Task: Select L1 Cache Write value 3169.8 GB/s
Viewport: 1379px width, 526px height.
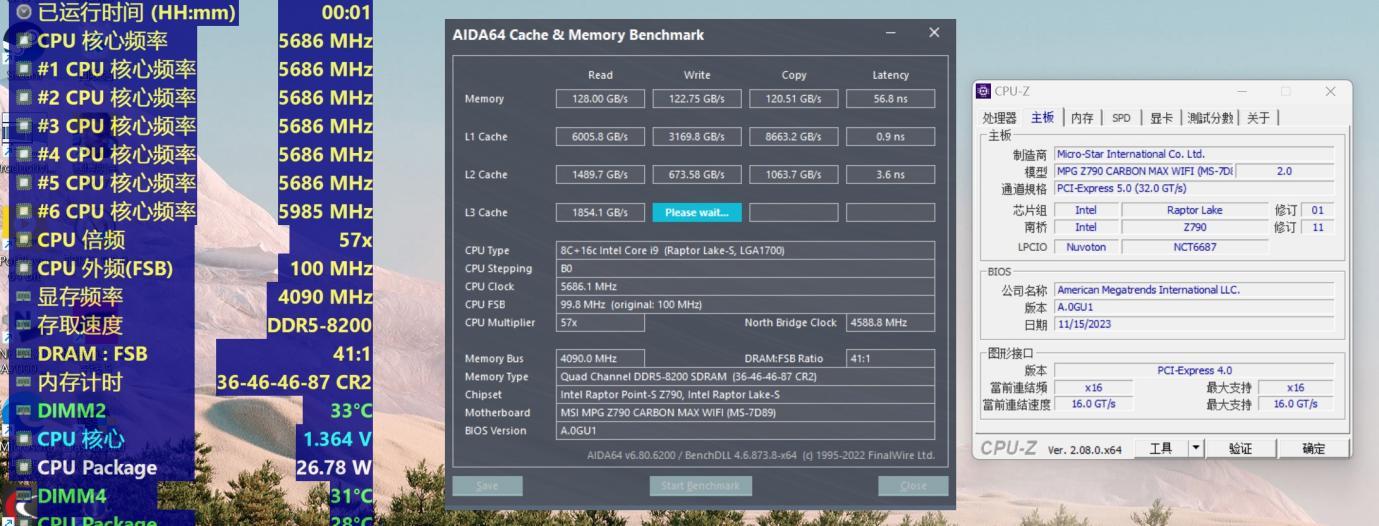Action: click(x=697, y=137)
